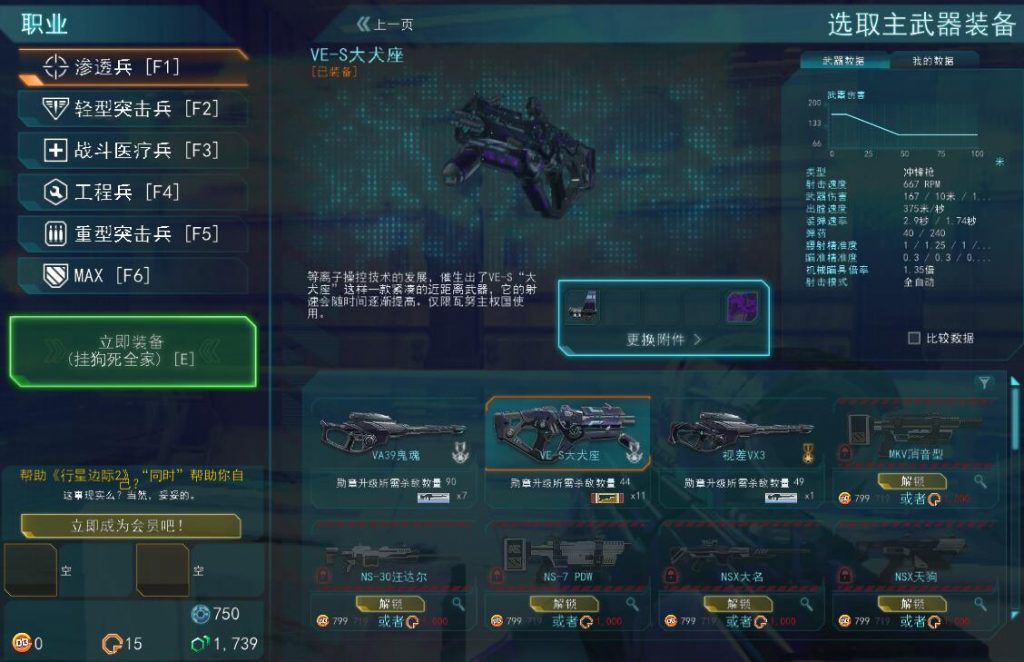Viewport: 1024px width, 662px height.
Task: Choose the 重型突击兵 F5 ammo icon
Action: (56, 234)
